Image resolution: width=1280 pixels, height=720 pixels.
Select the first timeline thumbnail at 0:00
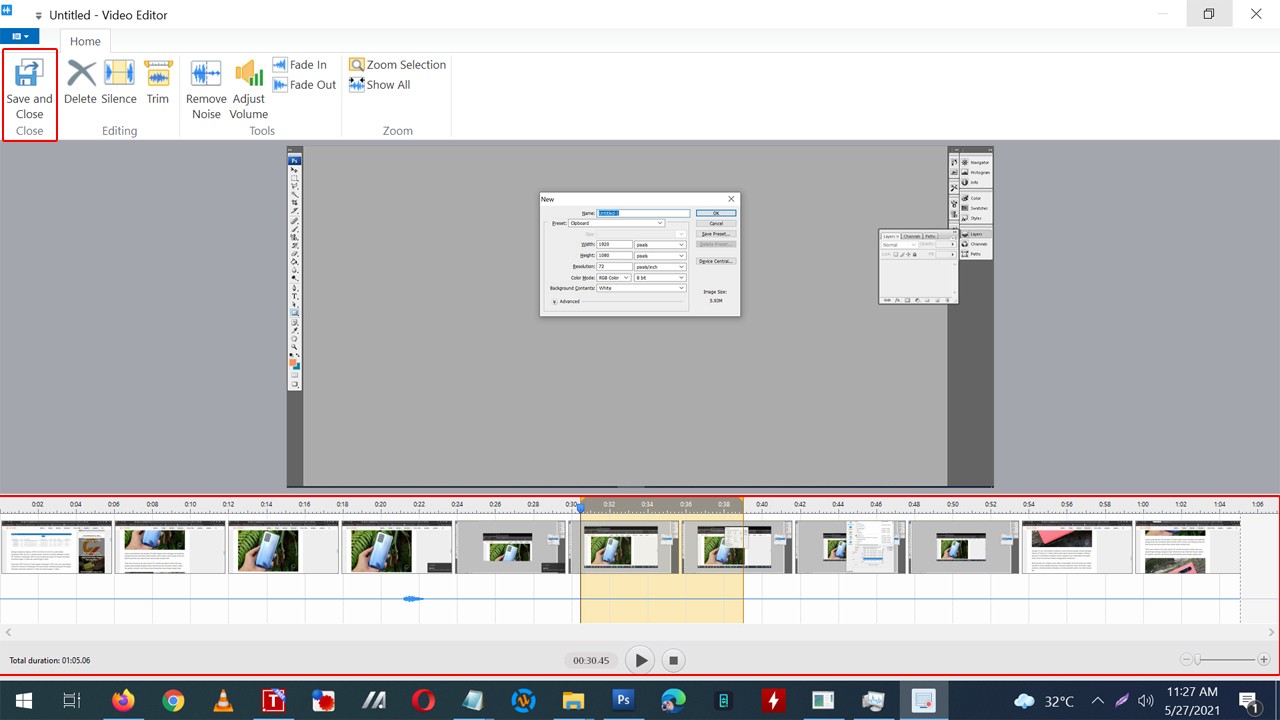point(57,546)
